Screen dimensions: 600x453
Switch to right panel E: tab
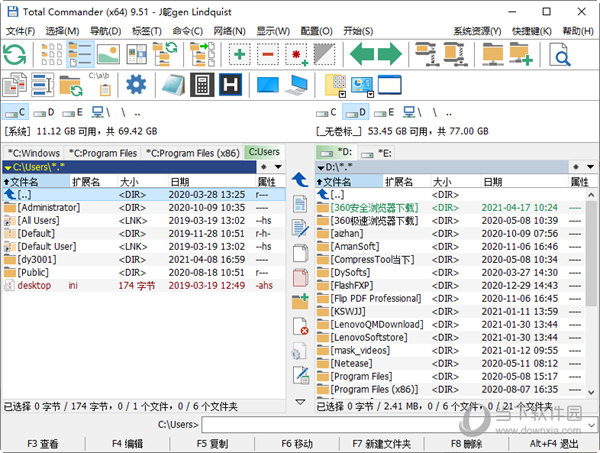[x=377, y=153]
